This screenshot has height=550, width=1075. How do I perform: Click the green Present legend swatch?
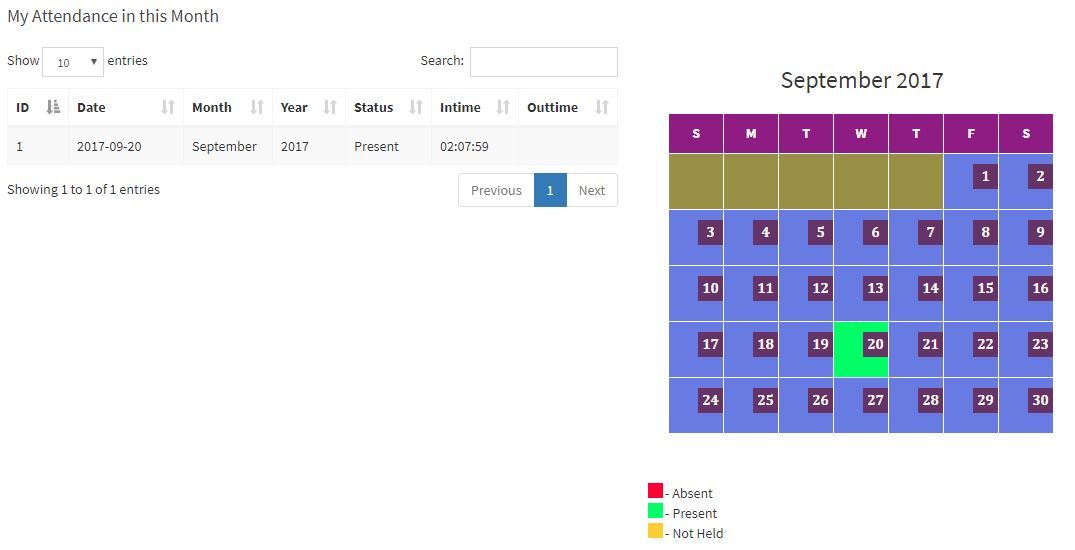pos(655,511)
